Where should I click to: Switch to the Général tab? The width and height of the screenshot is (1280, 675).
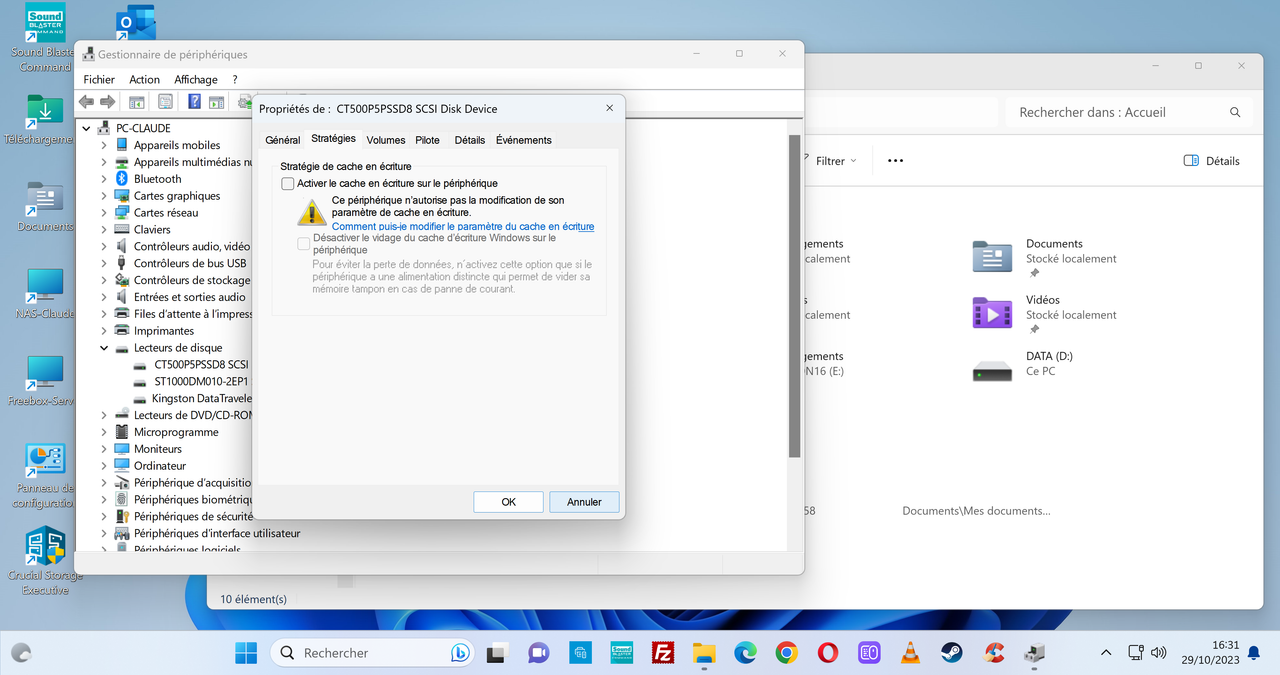click(x=283, y=140)
